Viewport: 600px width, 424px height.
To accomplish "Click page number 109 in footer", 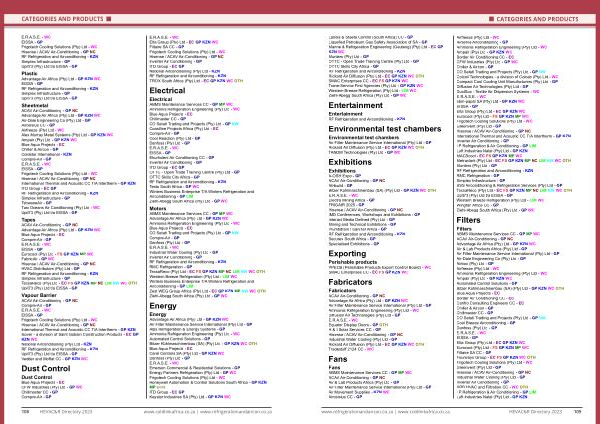I will point(578,412).
